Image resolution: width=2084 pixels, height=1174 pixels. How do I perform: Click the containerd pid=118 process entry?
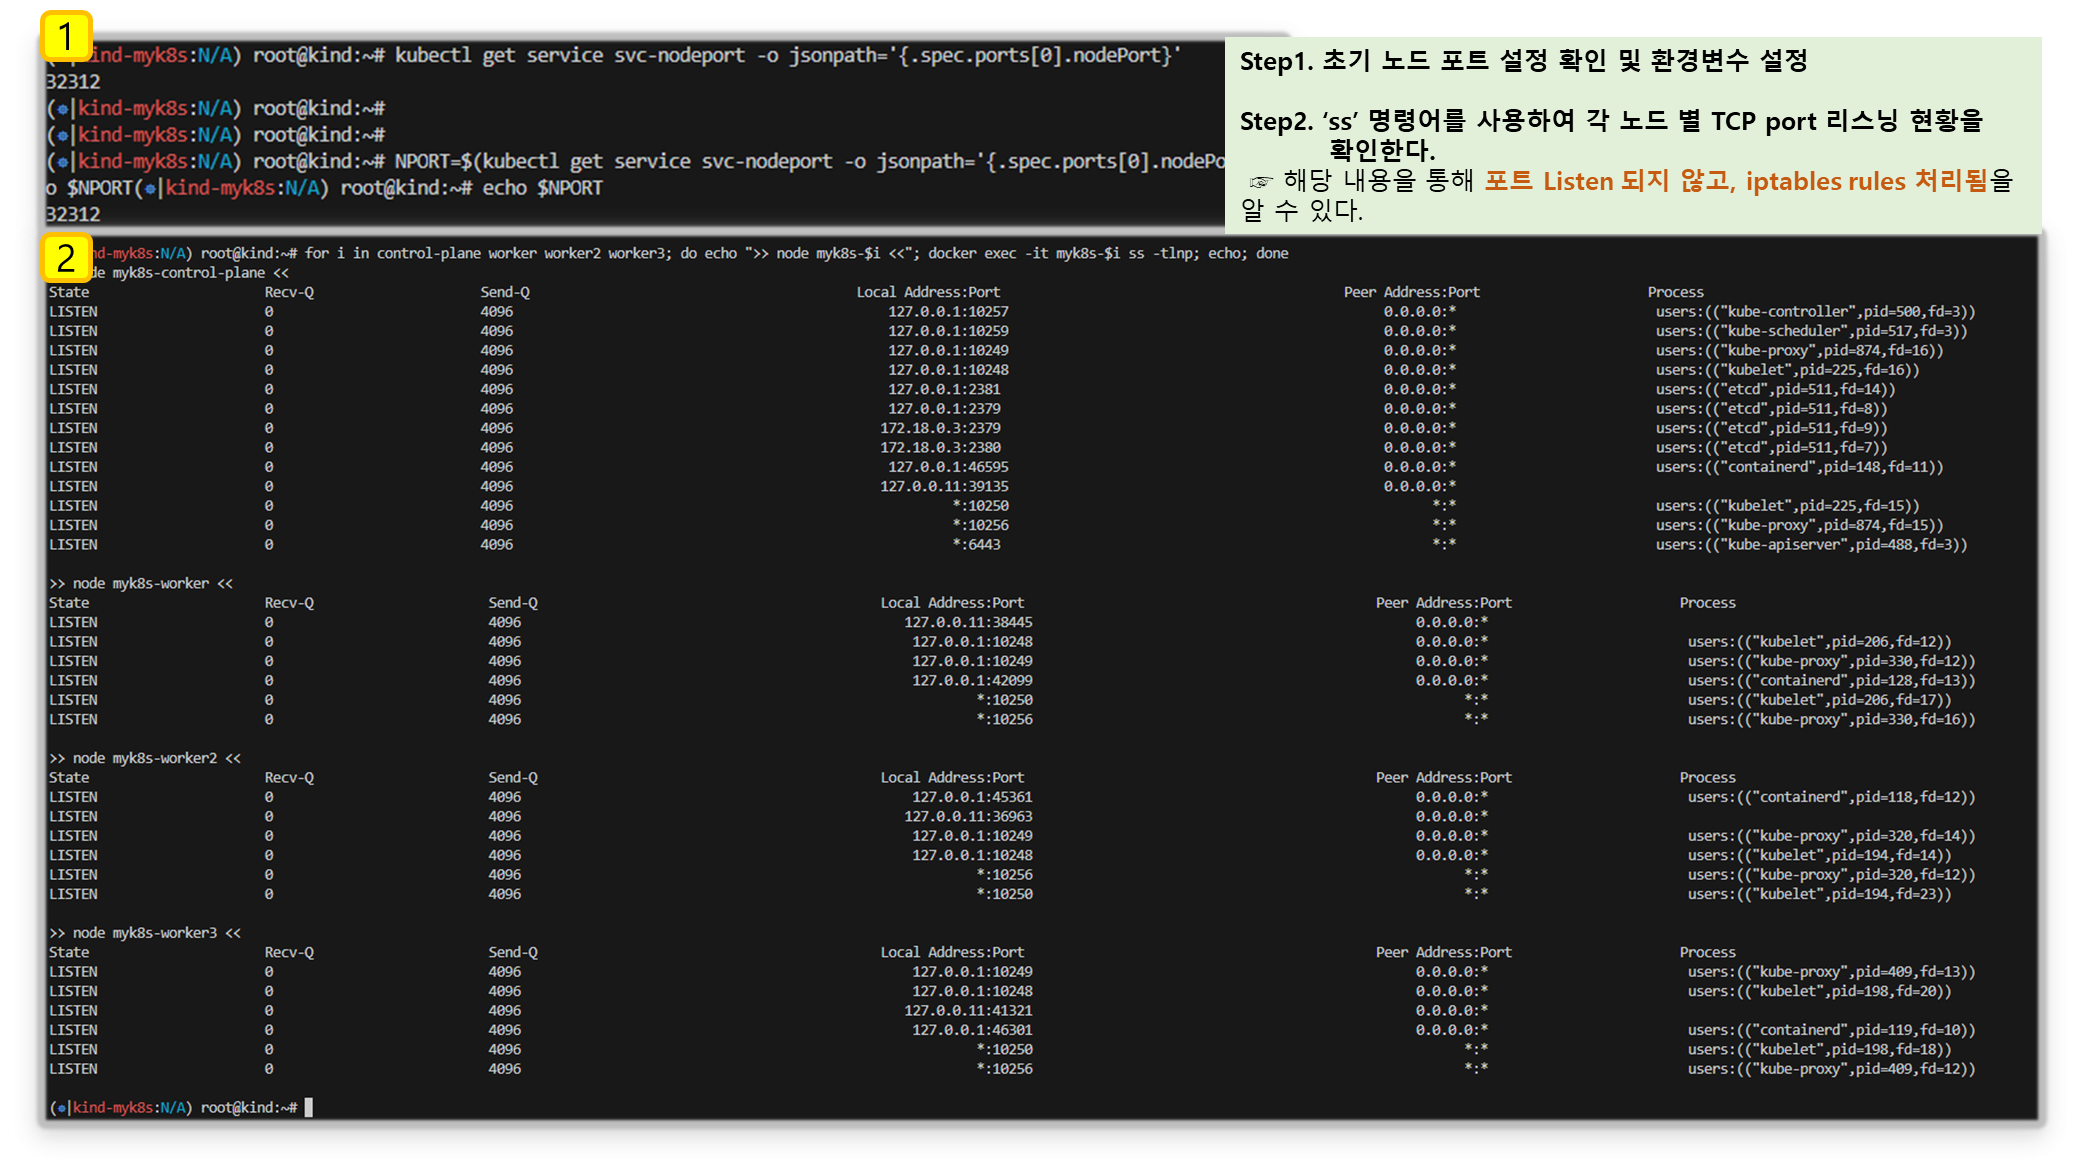[1830, 797]
